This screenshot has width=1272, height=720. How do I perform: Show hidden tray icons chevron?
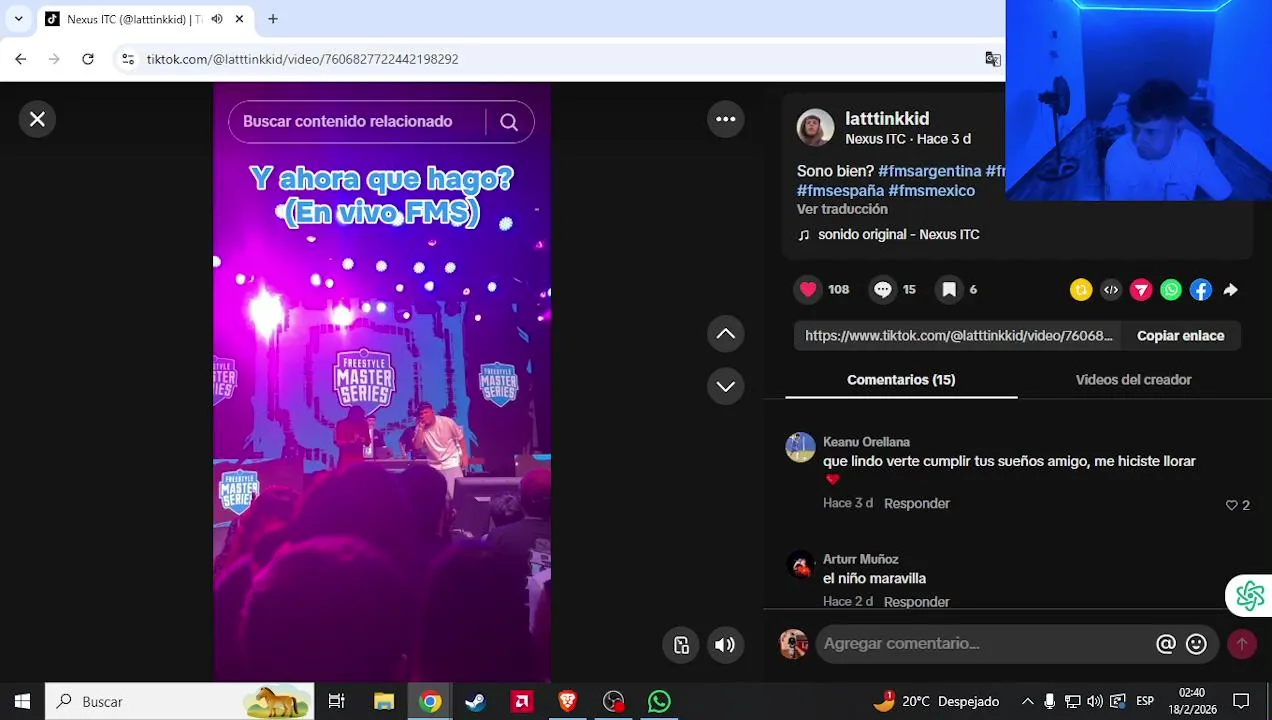pyautogui.click(x=1027, y=702)
